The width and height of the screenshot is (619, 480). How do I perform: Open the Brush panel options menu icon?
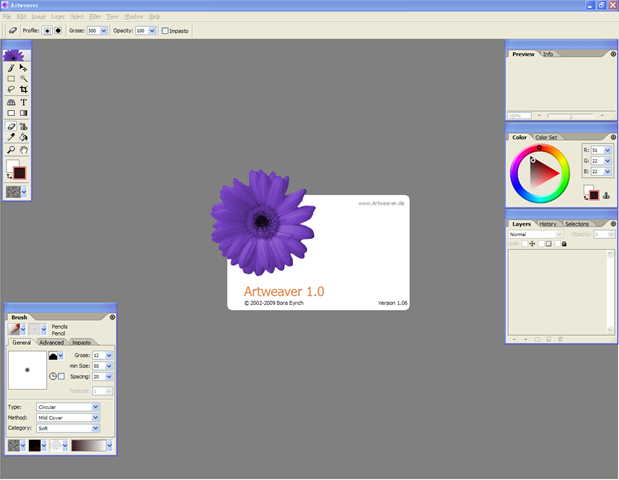(112, 317)
